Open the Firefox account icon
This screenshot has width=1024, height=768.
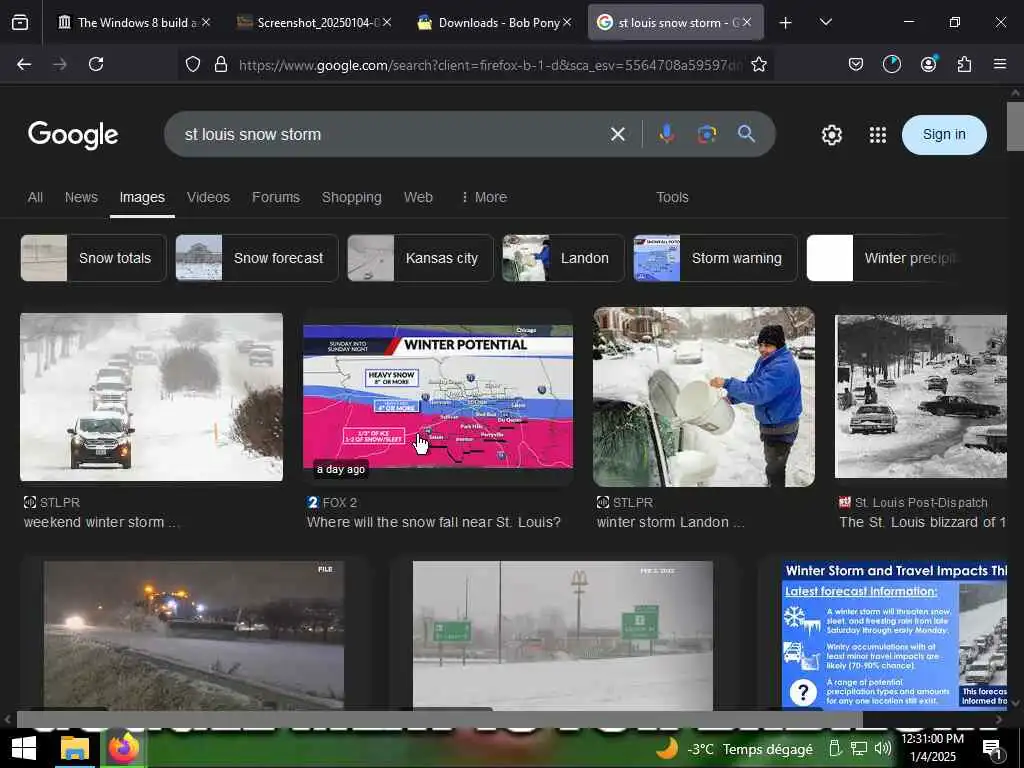[928, 64]
